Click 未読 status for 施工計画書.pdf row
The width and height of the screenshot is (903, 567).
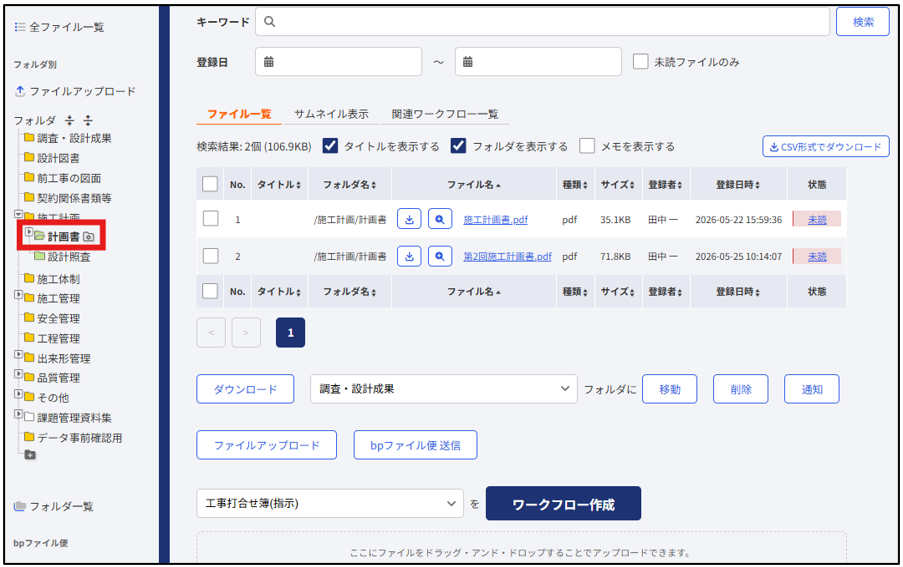[x=817, y=219]
